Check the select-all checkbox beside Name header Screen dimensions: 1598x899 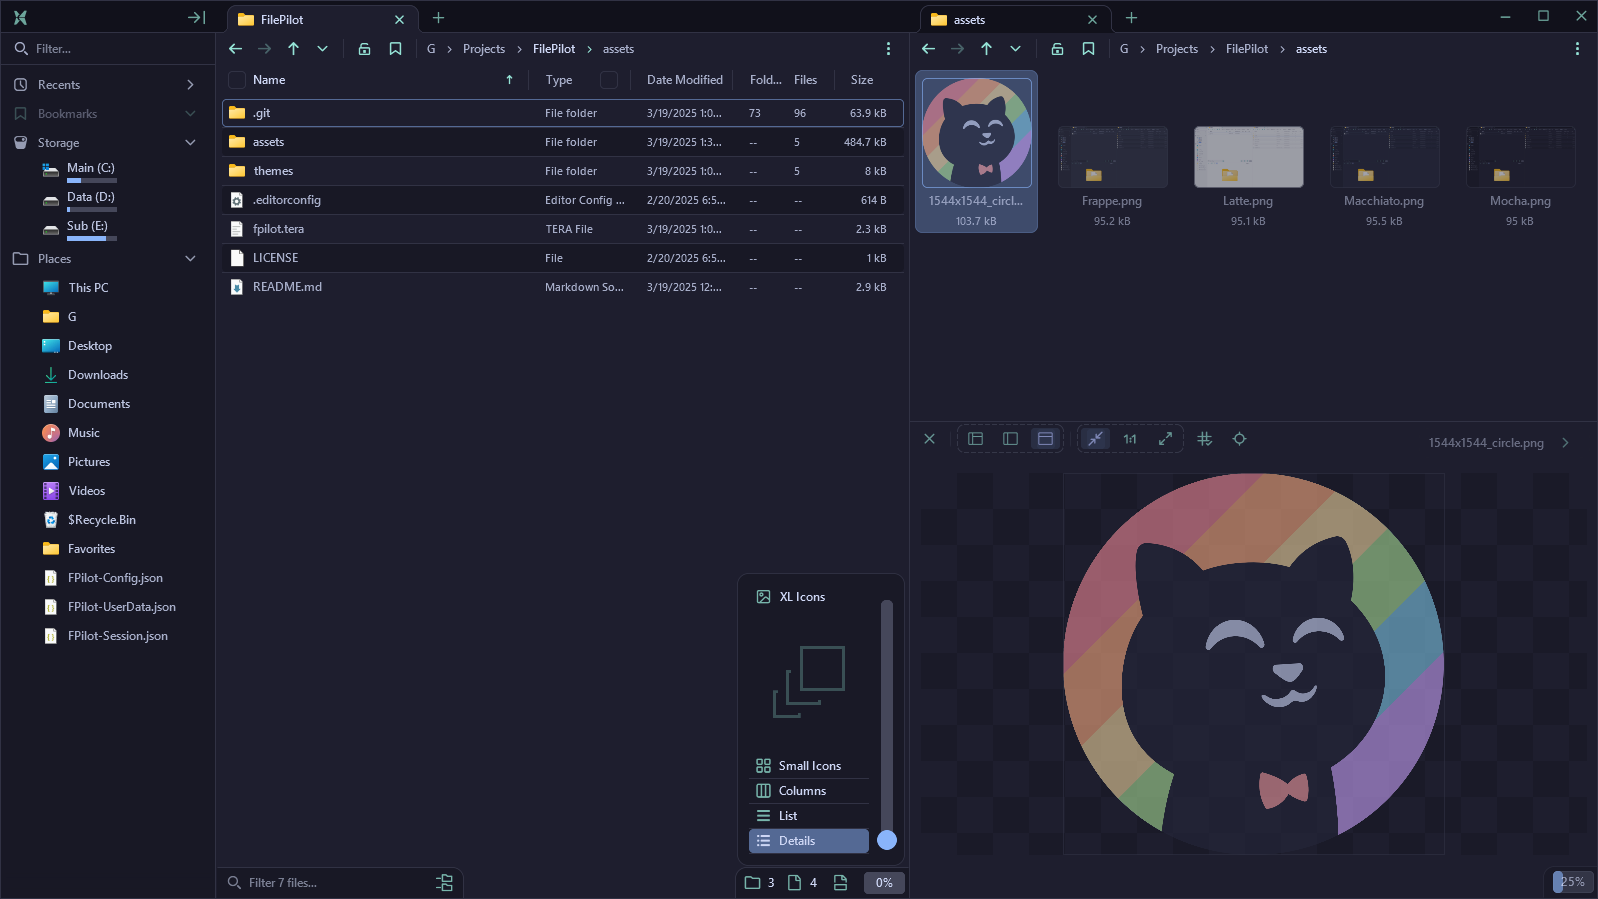point(237,80)
